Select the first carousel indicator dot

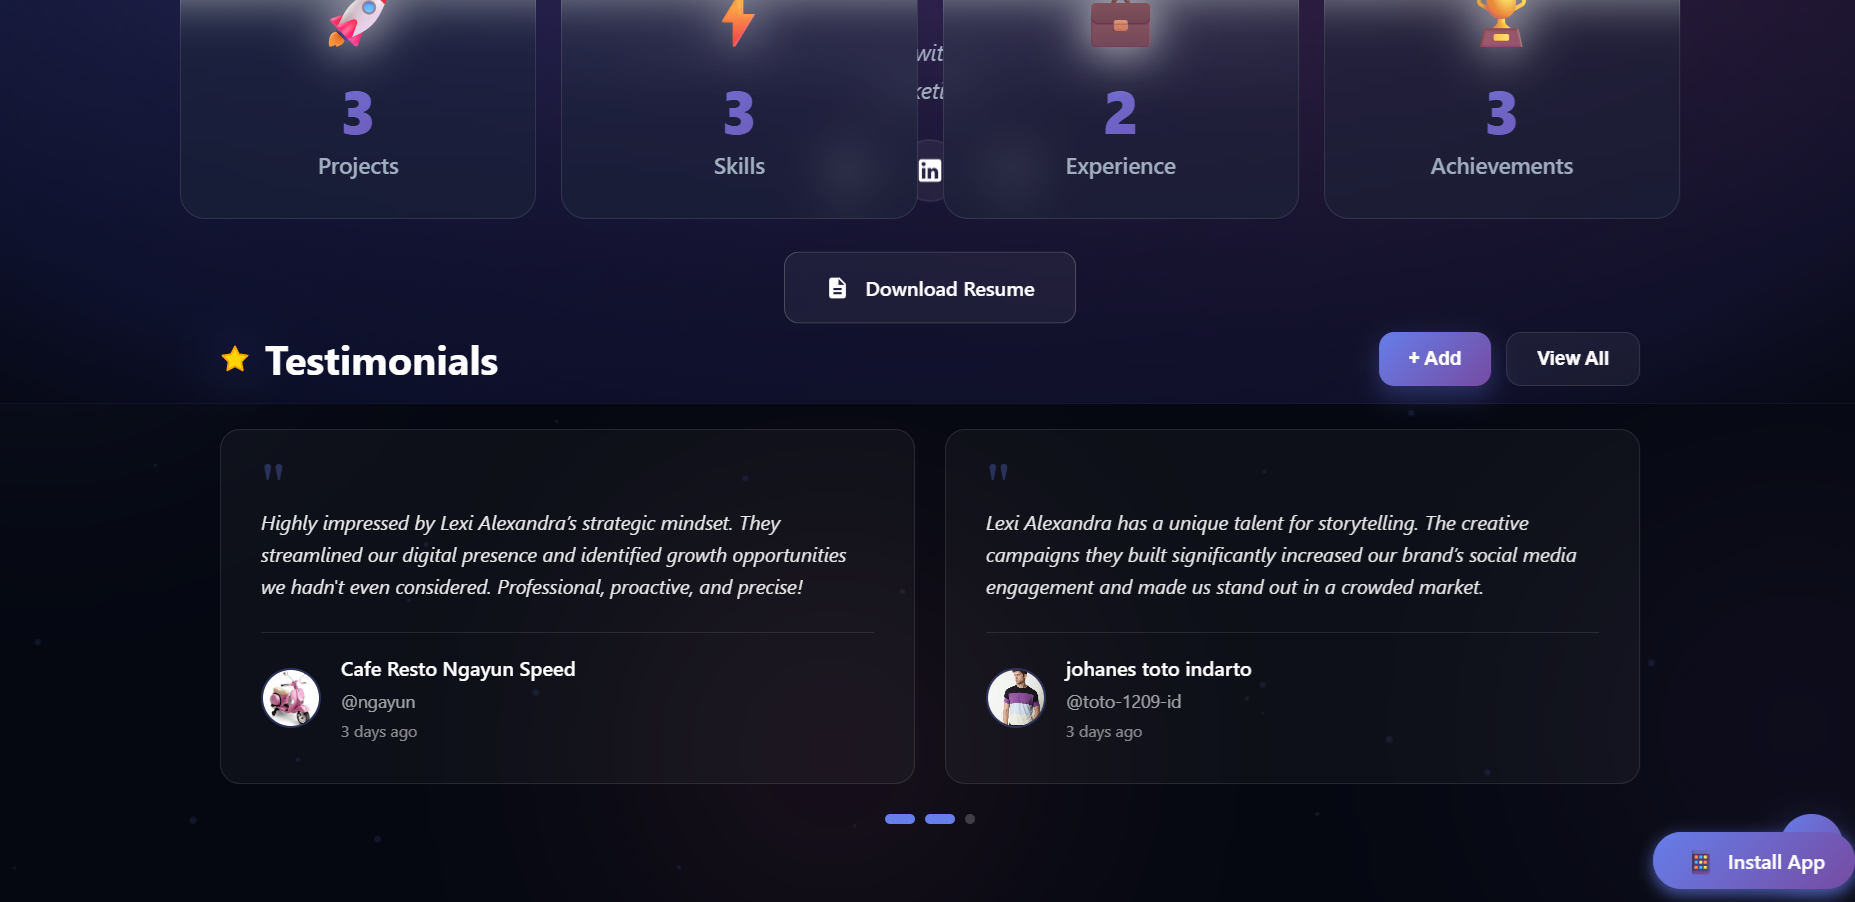(901, 818)
